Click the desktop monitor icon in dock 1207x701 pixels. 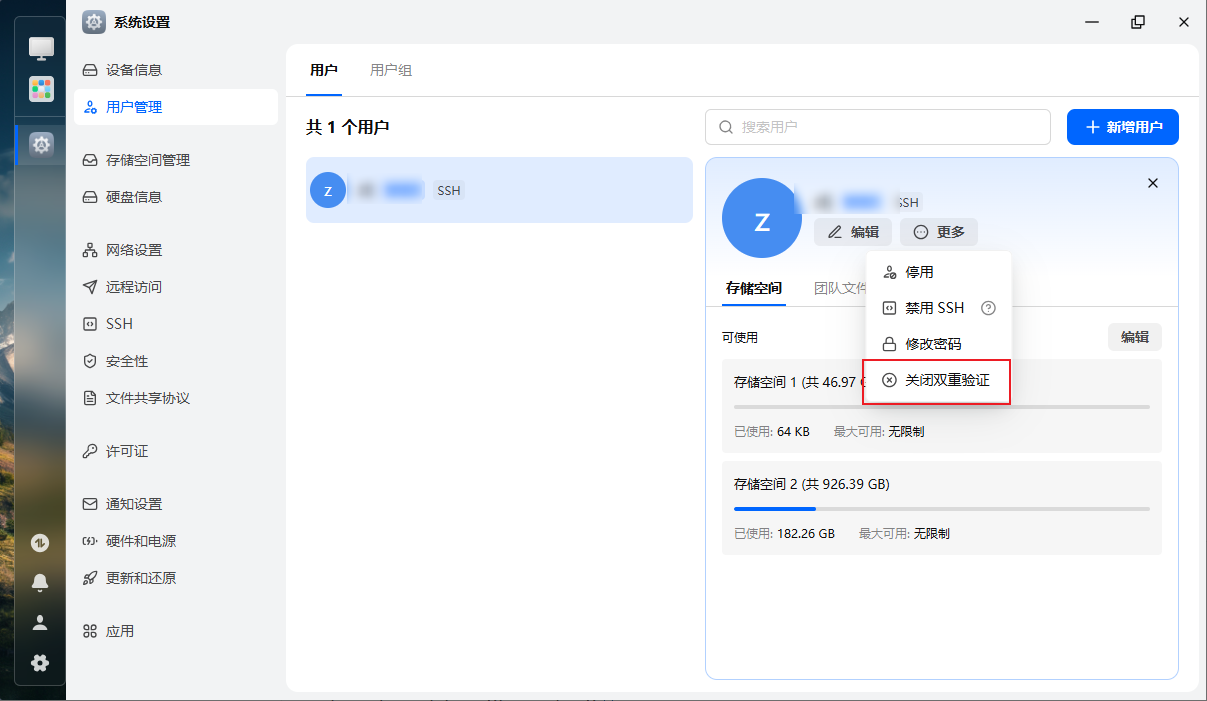tap(41, 47)
